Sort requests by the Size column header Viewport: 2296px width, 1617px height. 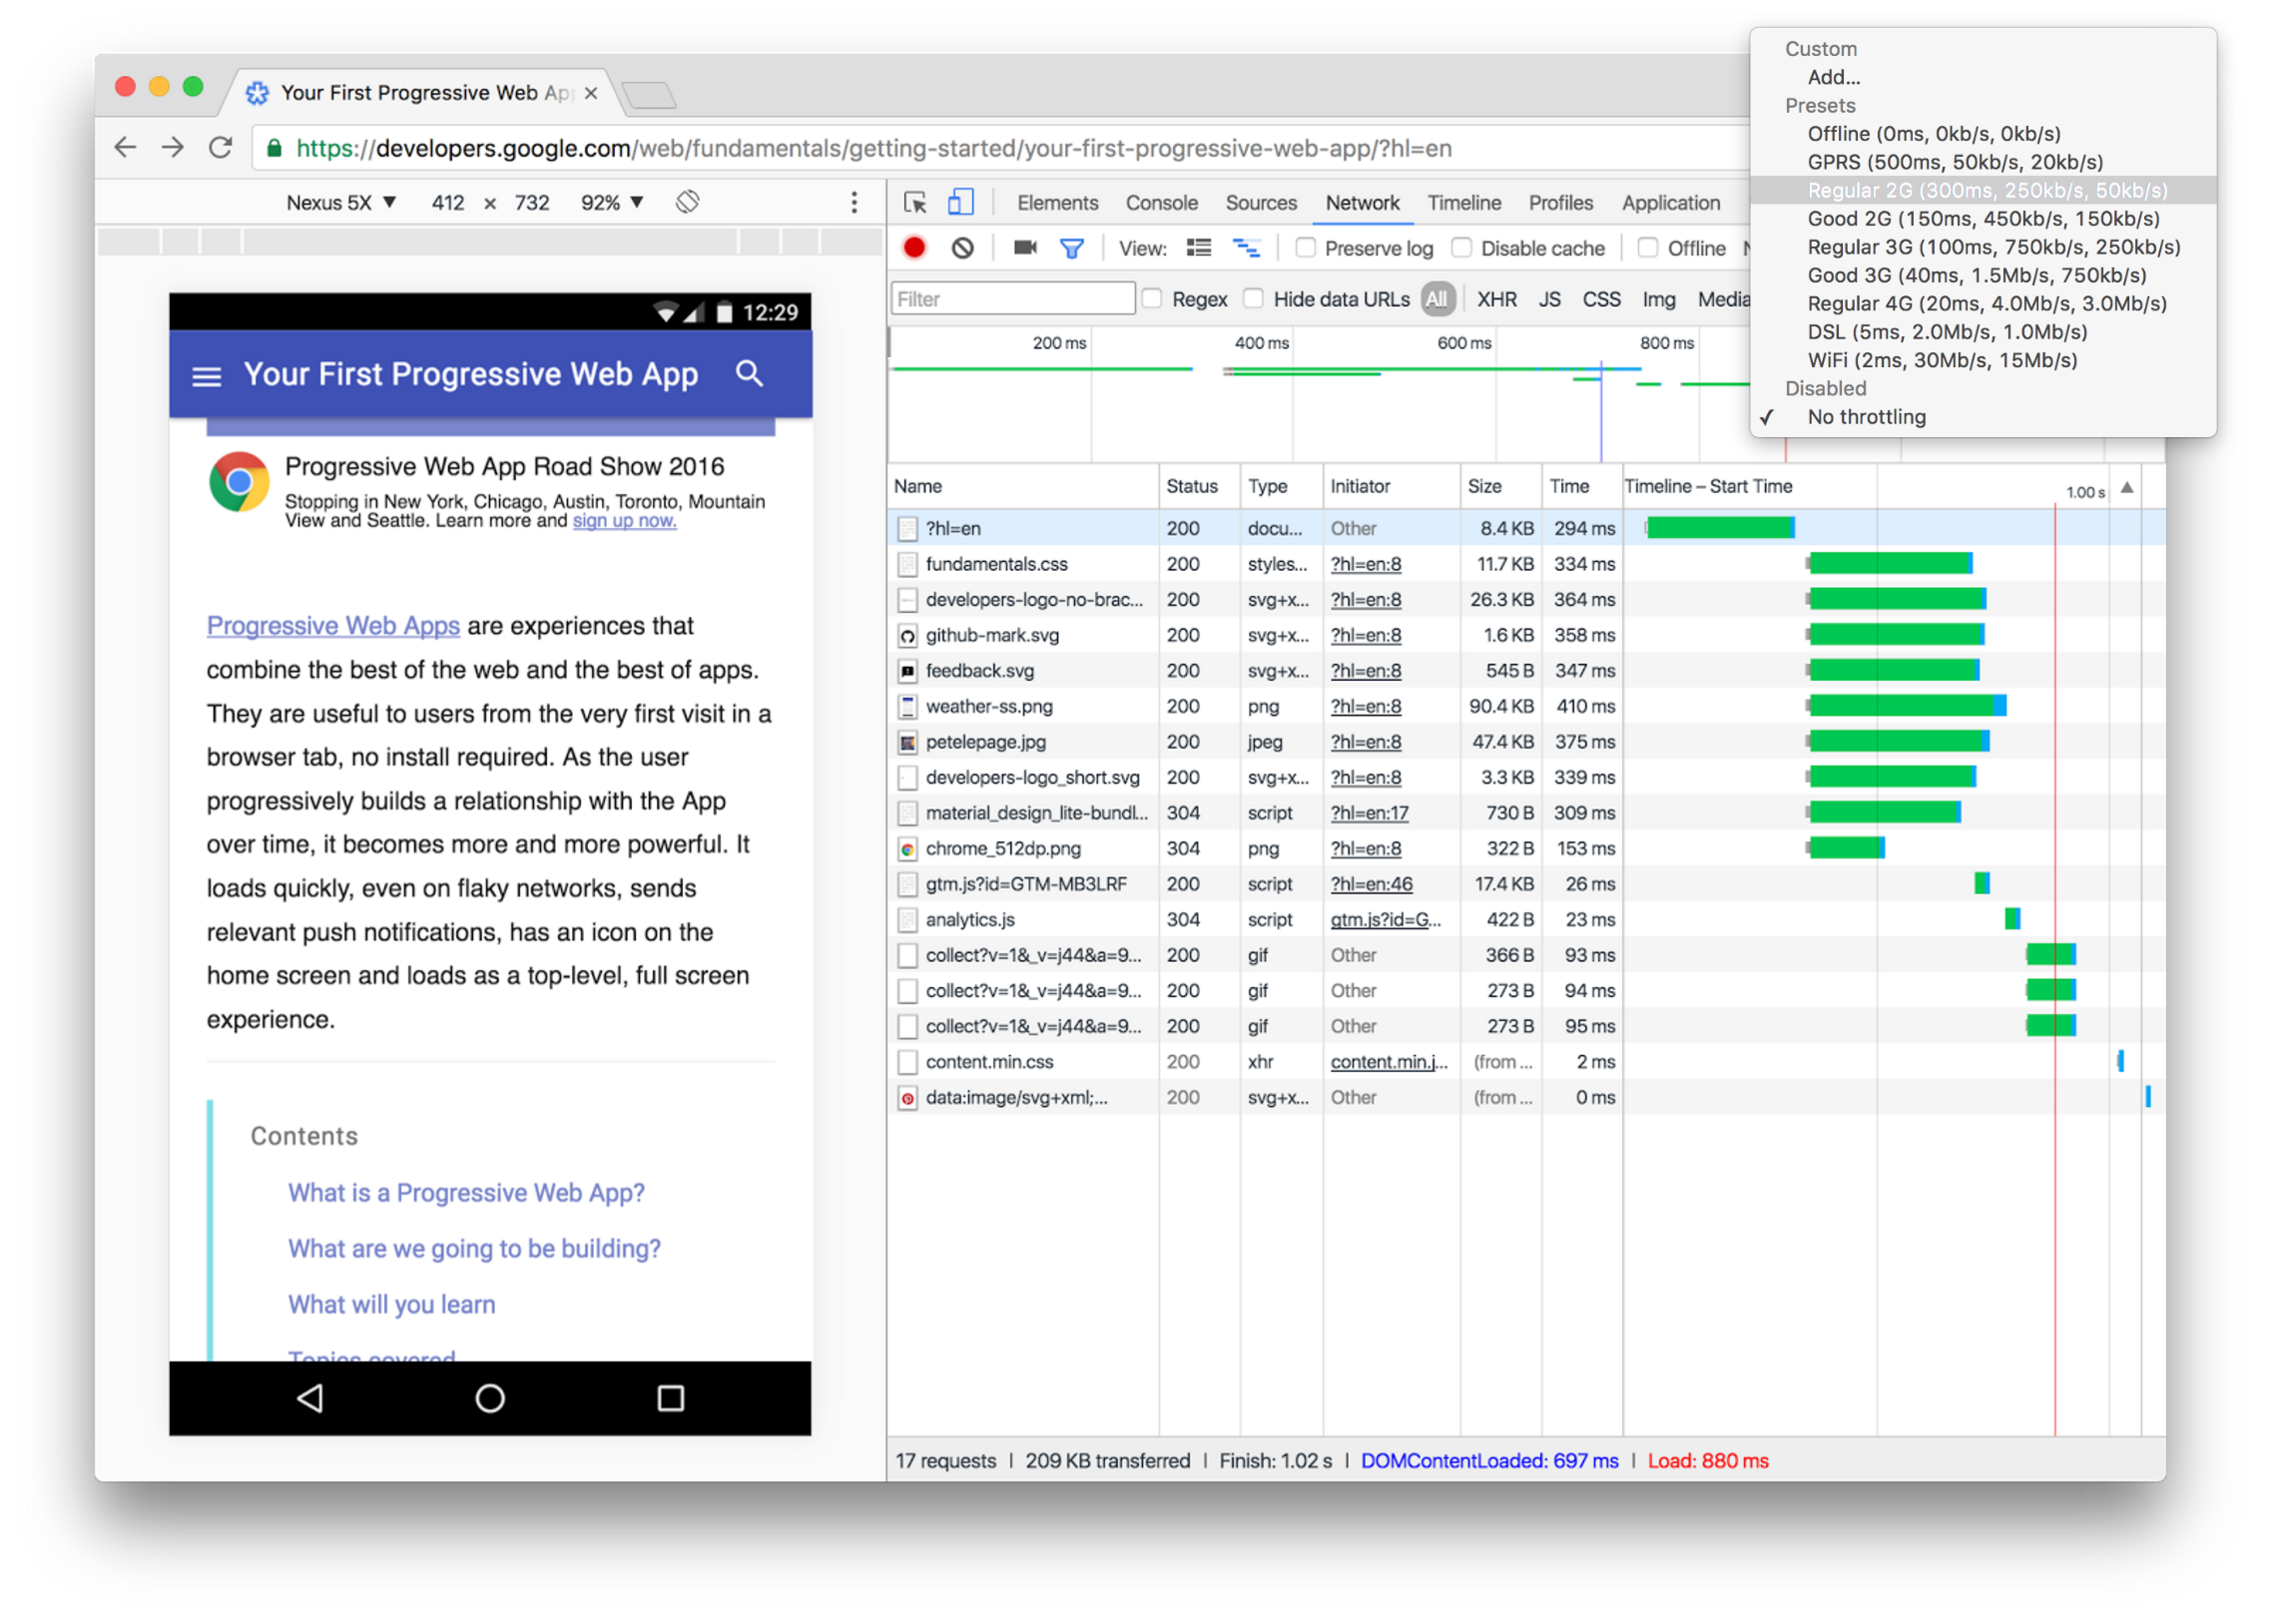coord(1499,487)
